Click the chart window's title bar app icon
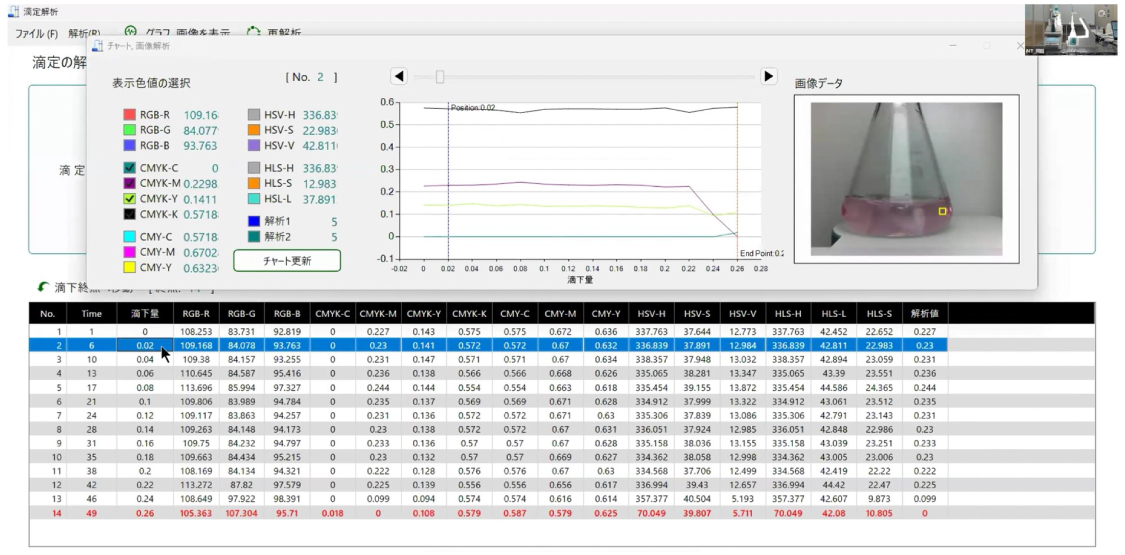 pos(97,46)
